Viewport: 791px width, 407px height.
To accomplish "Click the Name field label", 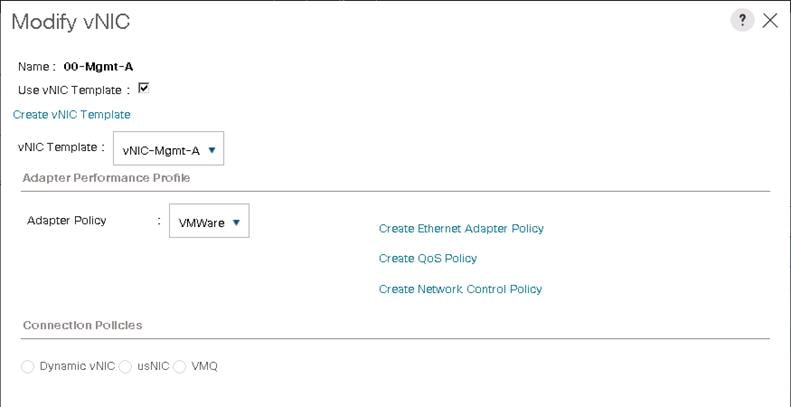I will [x=35, y=67].
